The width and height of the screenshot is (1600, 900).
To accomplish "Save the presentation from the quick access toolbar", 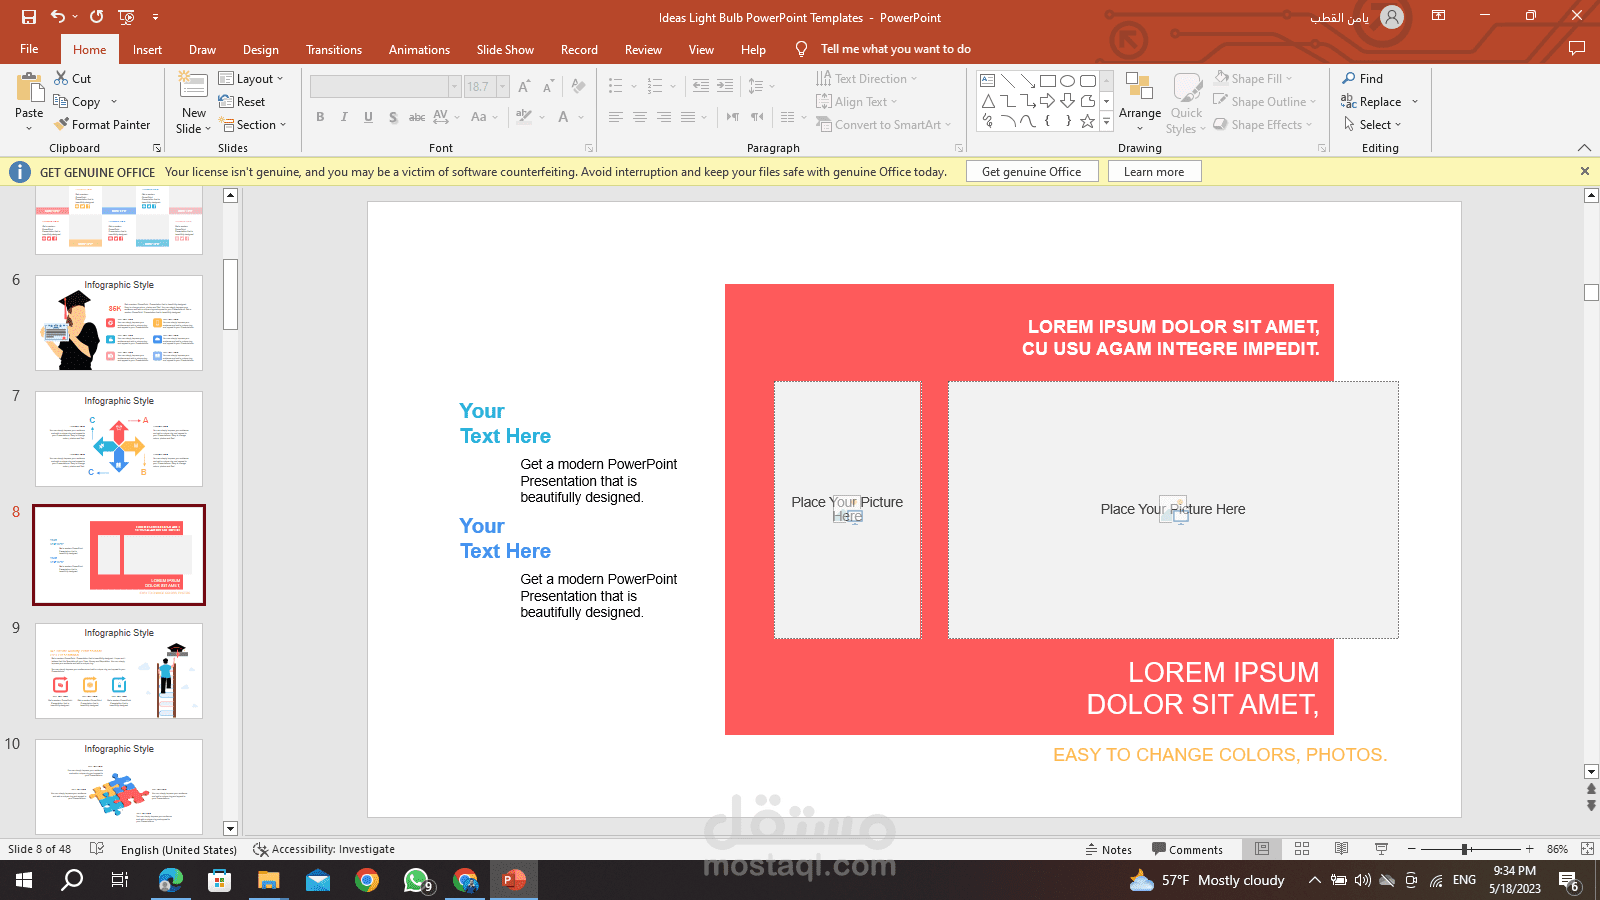I will (29, 17).
